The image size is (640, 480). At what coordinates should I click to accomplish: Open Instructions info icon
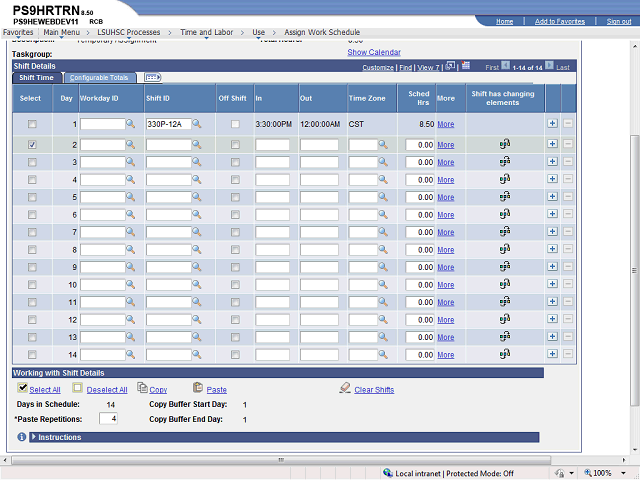[x=22, y=437]
